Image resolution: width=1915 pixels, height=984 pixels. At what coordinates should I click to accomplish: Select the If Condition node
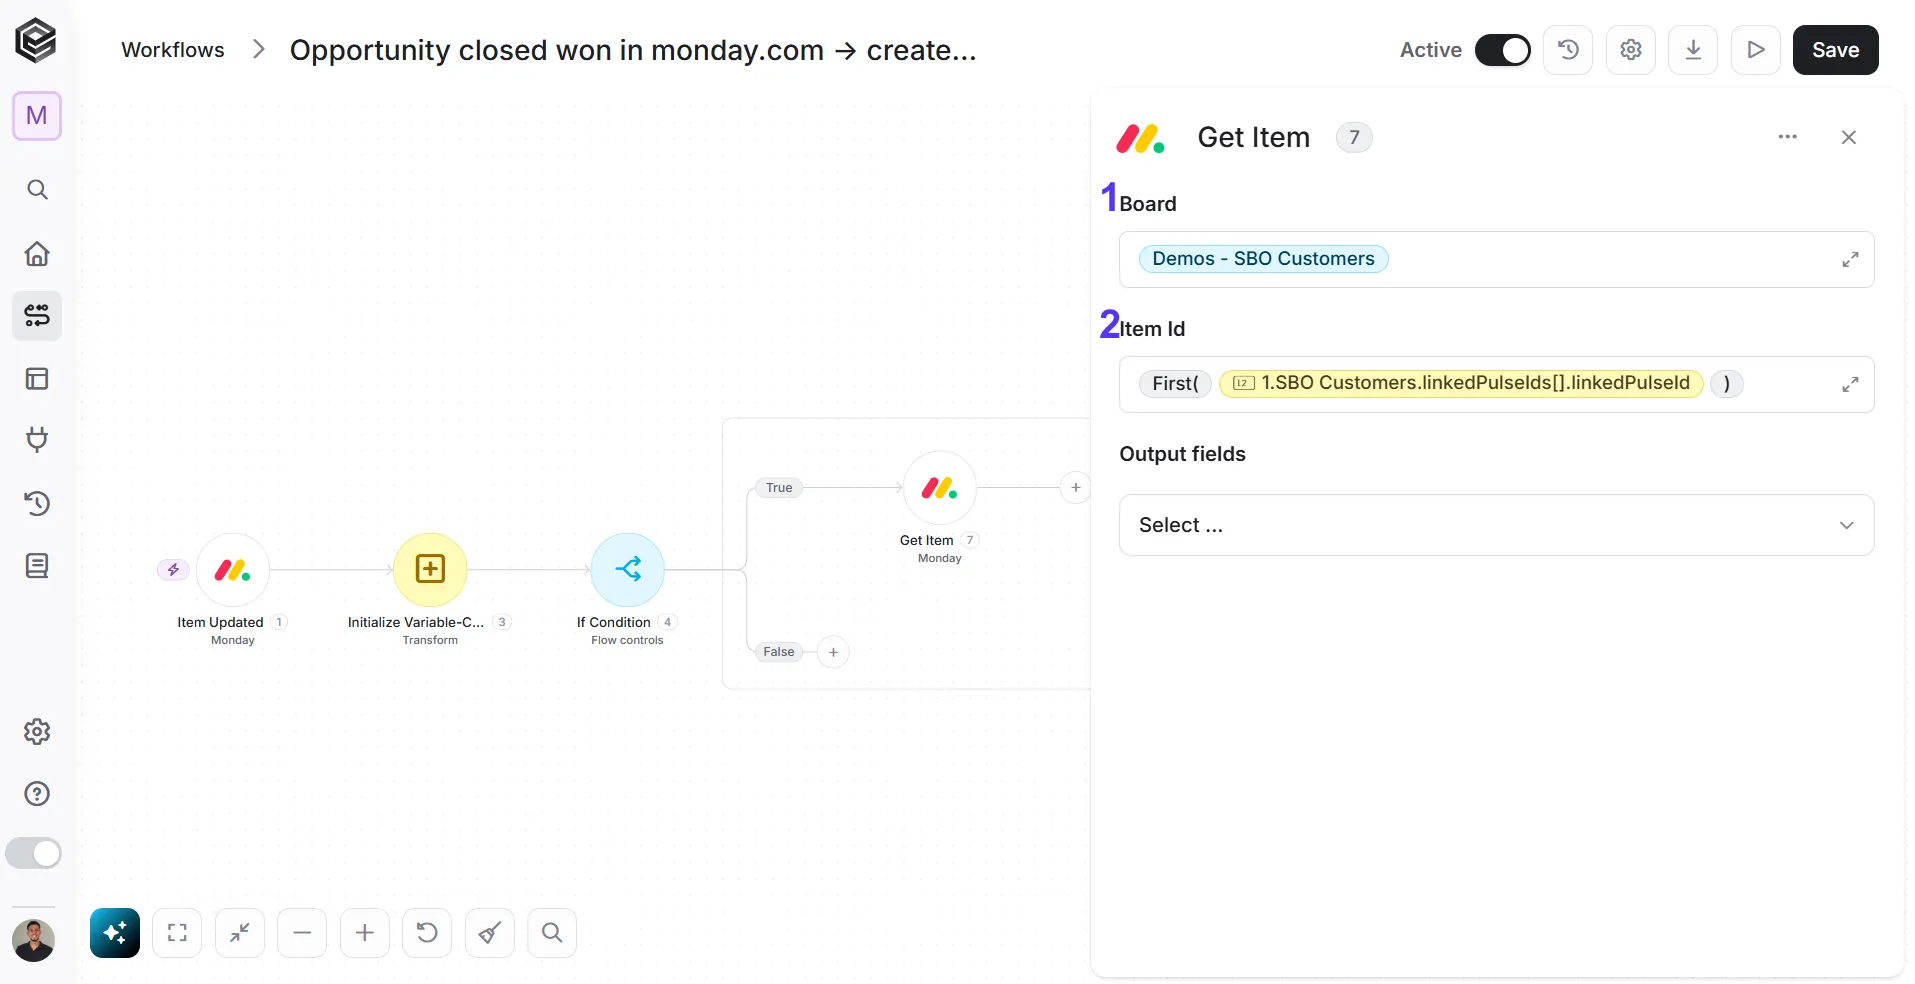click(x=628, y=570)
